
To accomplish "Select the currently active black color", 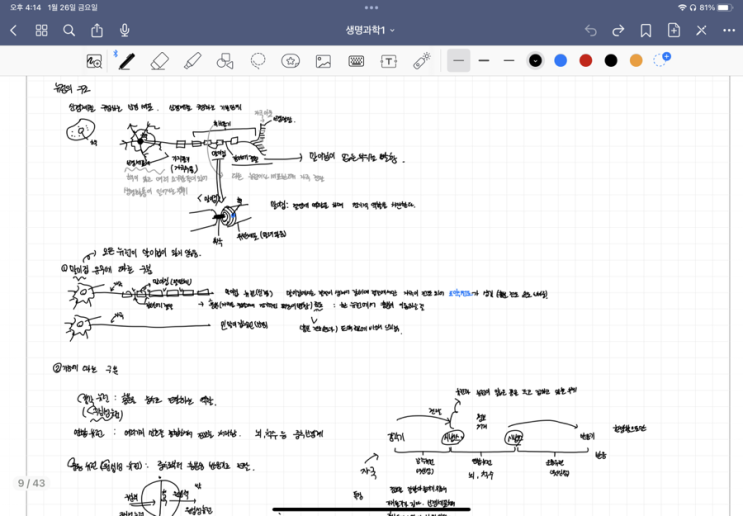I will [535, 61].
